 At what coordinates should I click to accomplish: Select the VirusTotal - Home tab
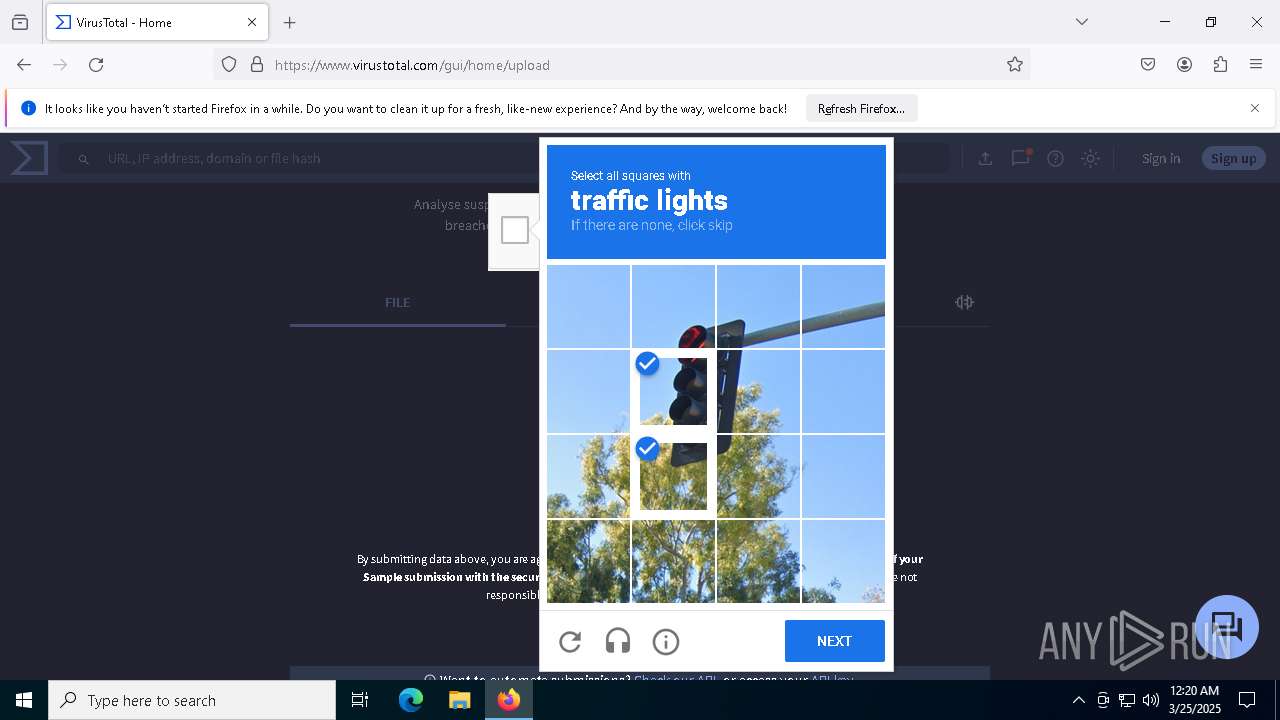coord(157,22)
